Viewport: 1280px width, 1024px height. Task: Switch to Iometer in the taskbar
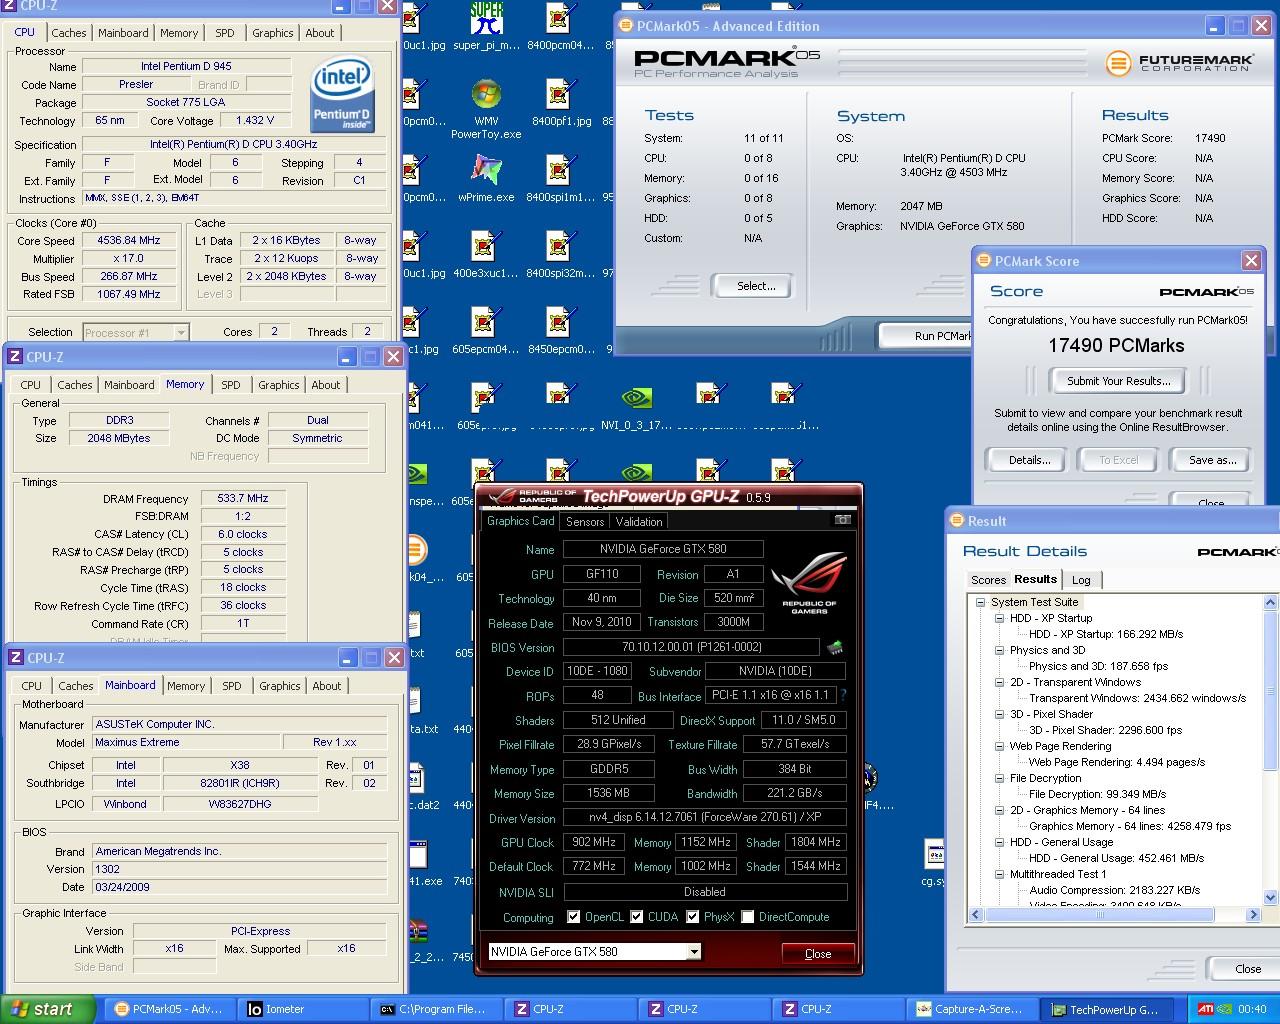click(x=304, y=1009)
